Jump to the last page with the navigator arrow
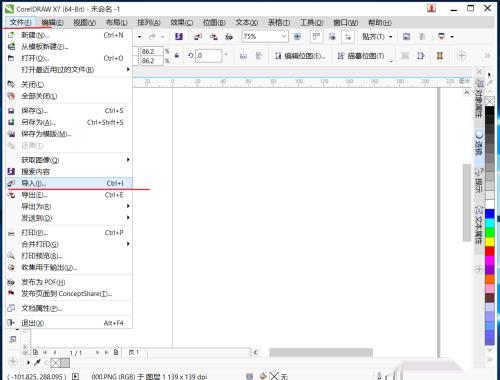This screenshot has height=380, width=500. click(x=106, y=352)
